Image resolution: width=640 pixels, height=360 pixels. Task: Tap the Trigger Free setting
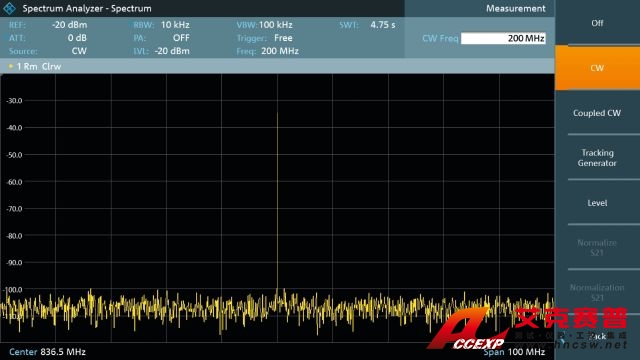(264, 38)
